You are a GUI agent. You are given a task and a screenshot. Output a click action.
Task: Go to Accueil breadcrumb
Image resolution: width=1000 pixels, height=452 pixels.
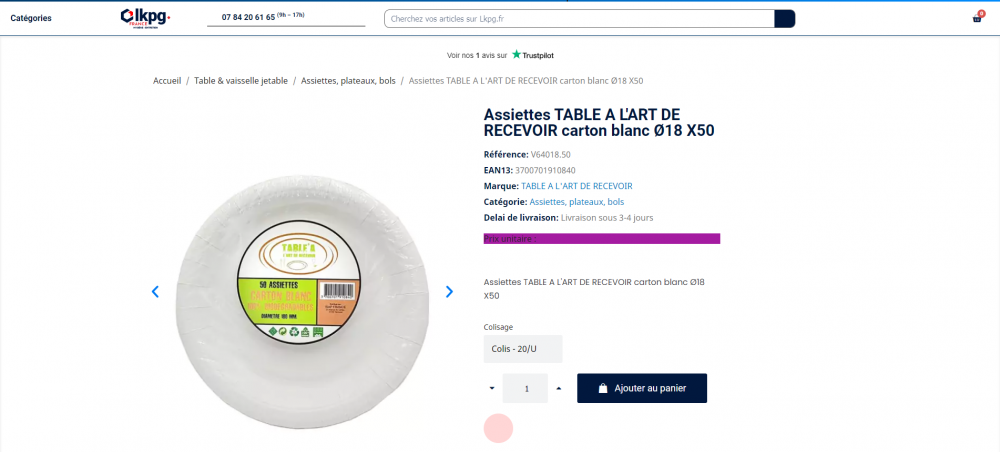tap(167, 80)
